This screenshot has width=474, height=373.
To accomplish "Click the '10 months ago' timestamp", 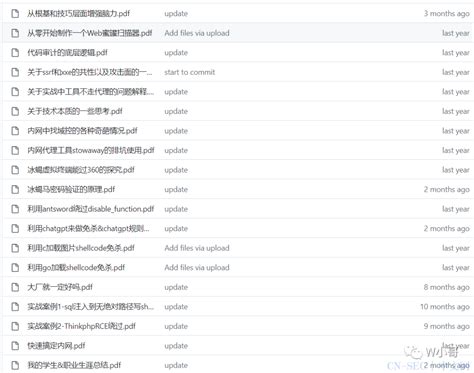I will (445, 307).
